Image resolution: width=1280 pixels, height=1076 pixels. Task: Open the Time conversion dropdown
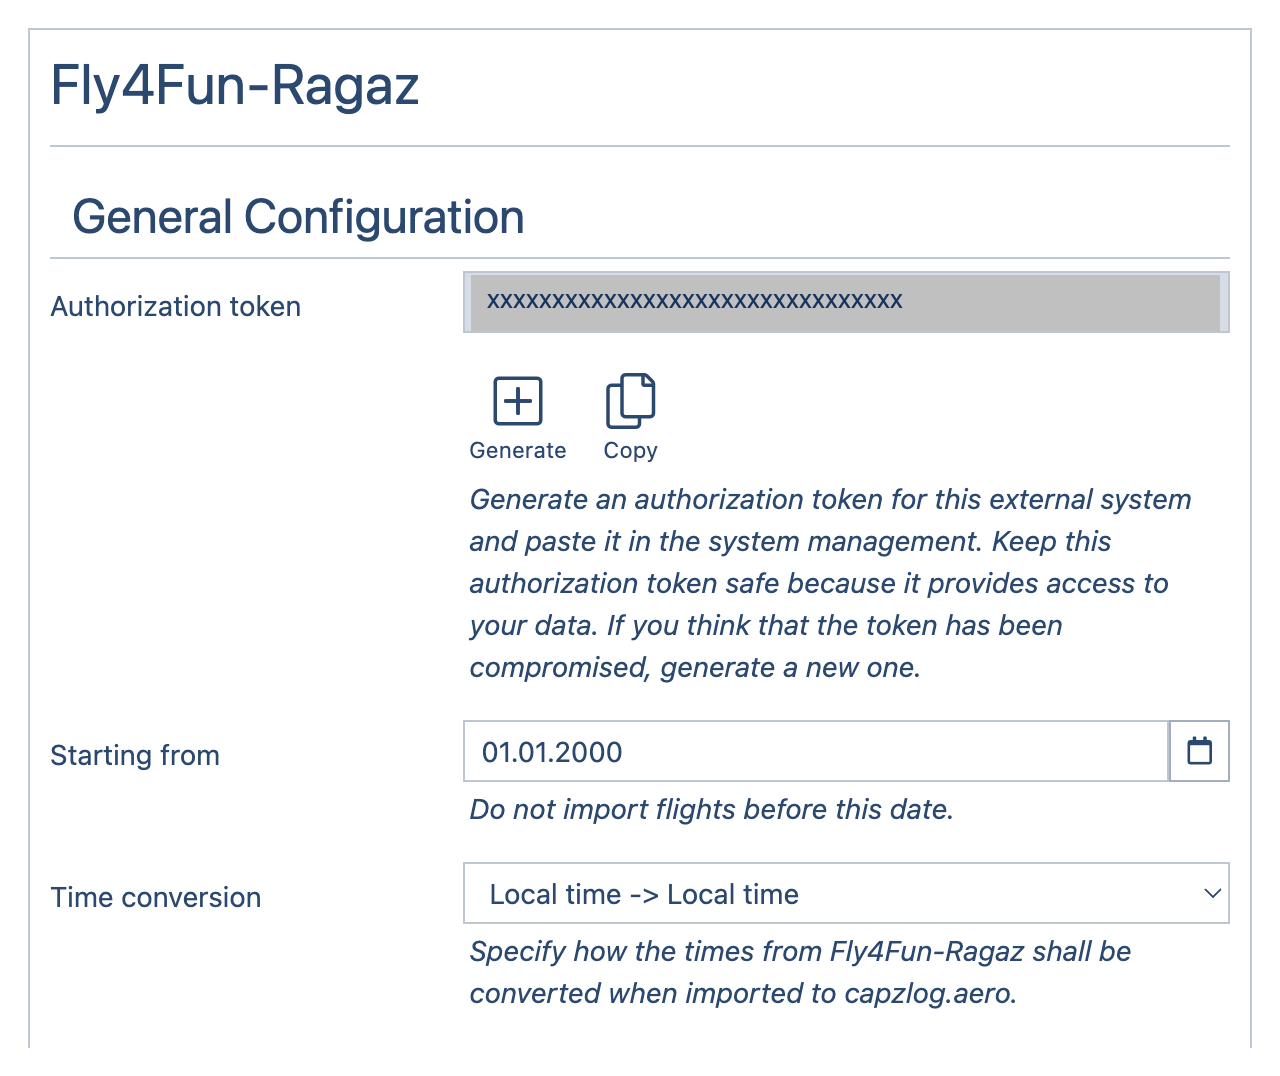tap(846, 893)
